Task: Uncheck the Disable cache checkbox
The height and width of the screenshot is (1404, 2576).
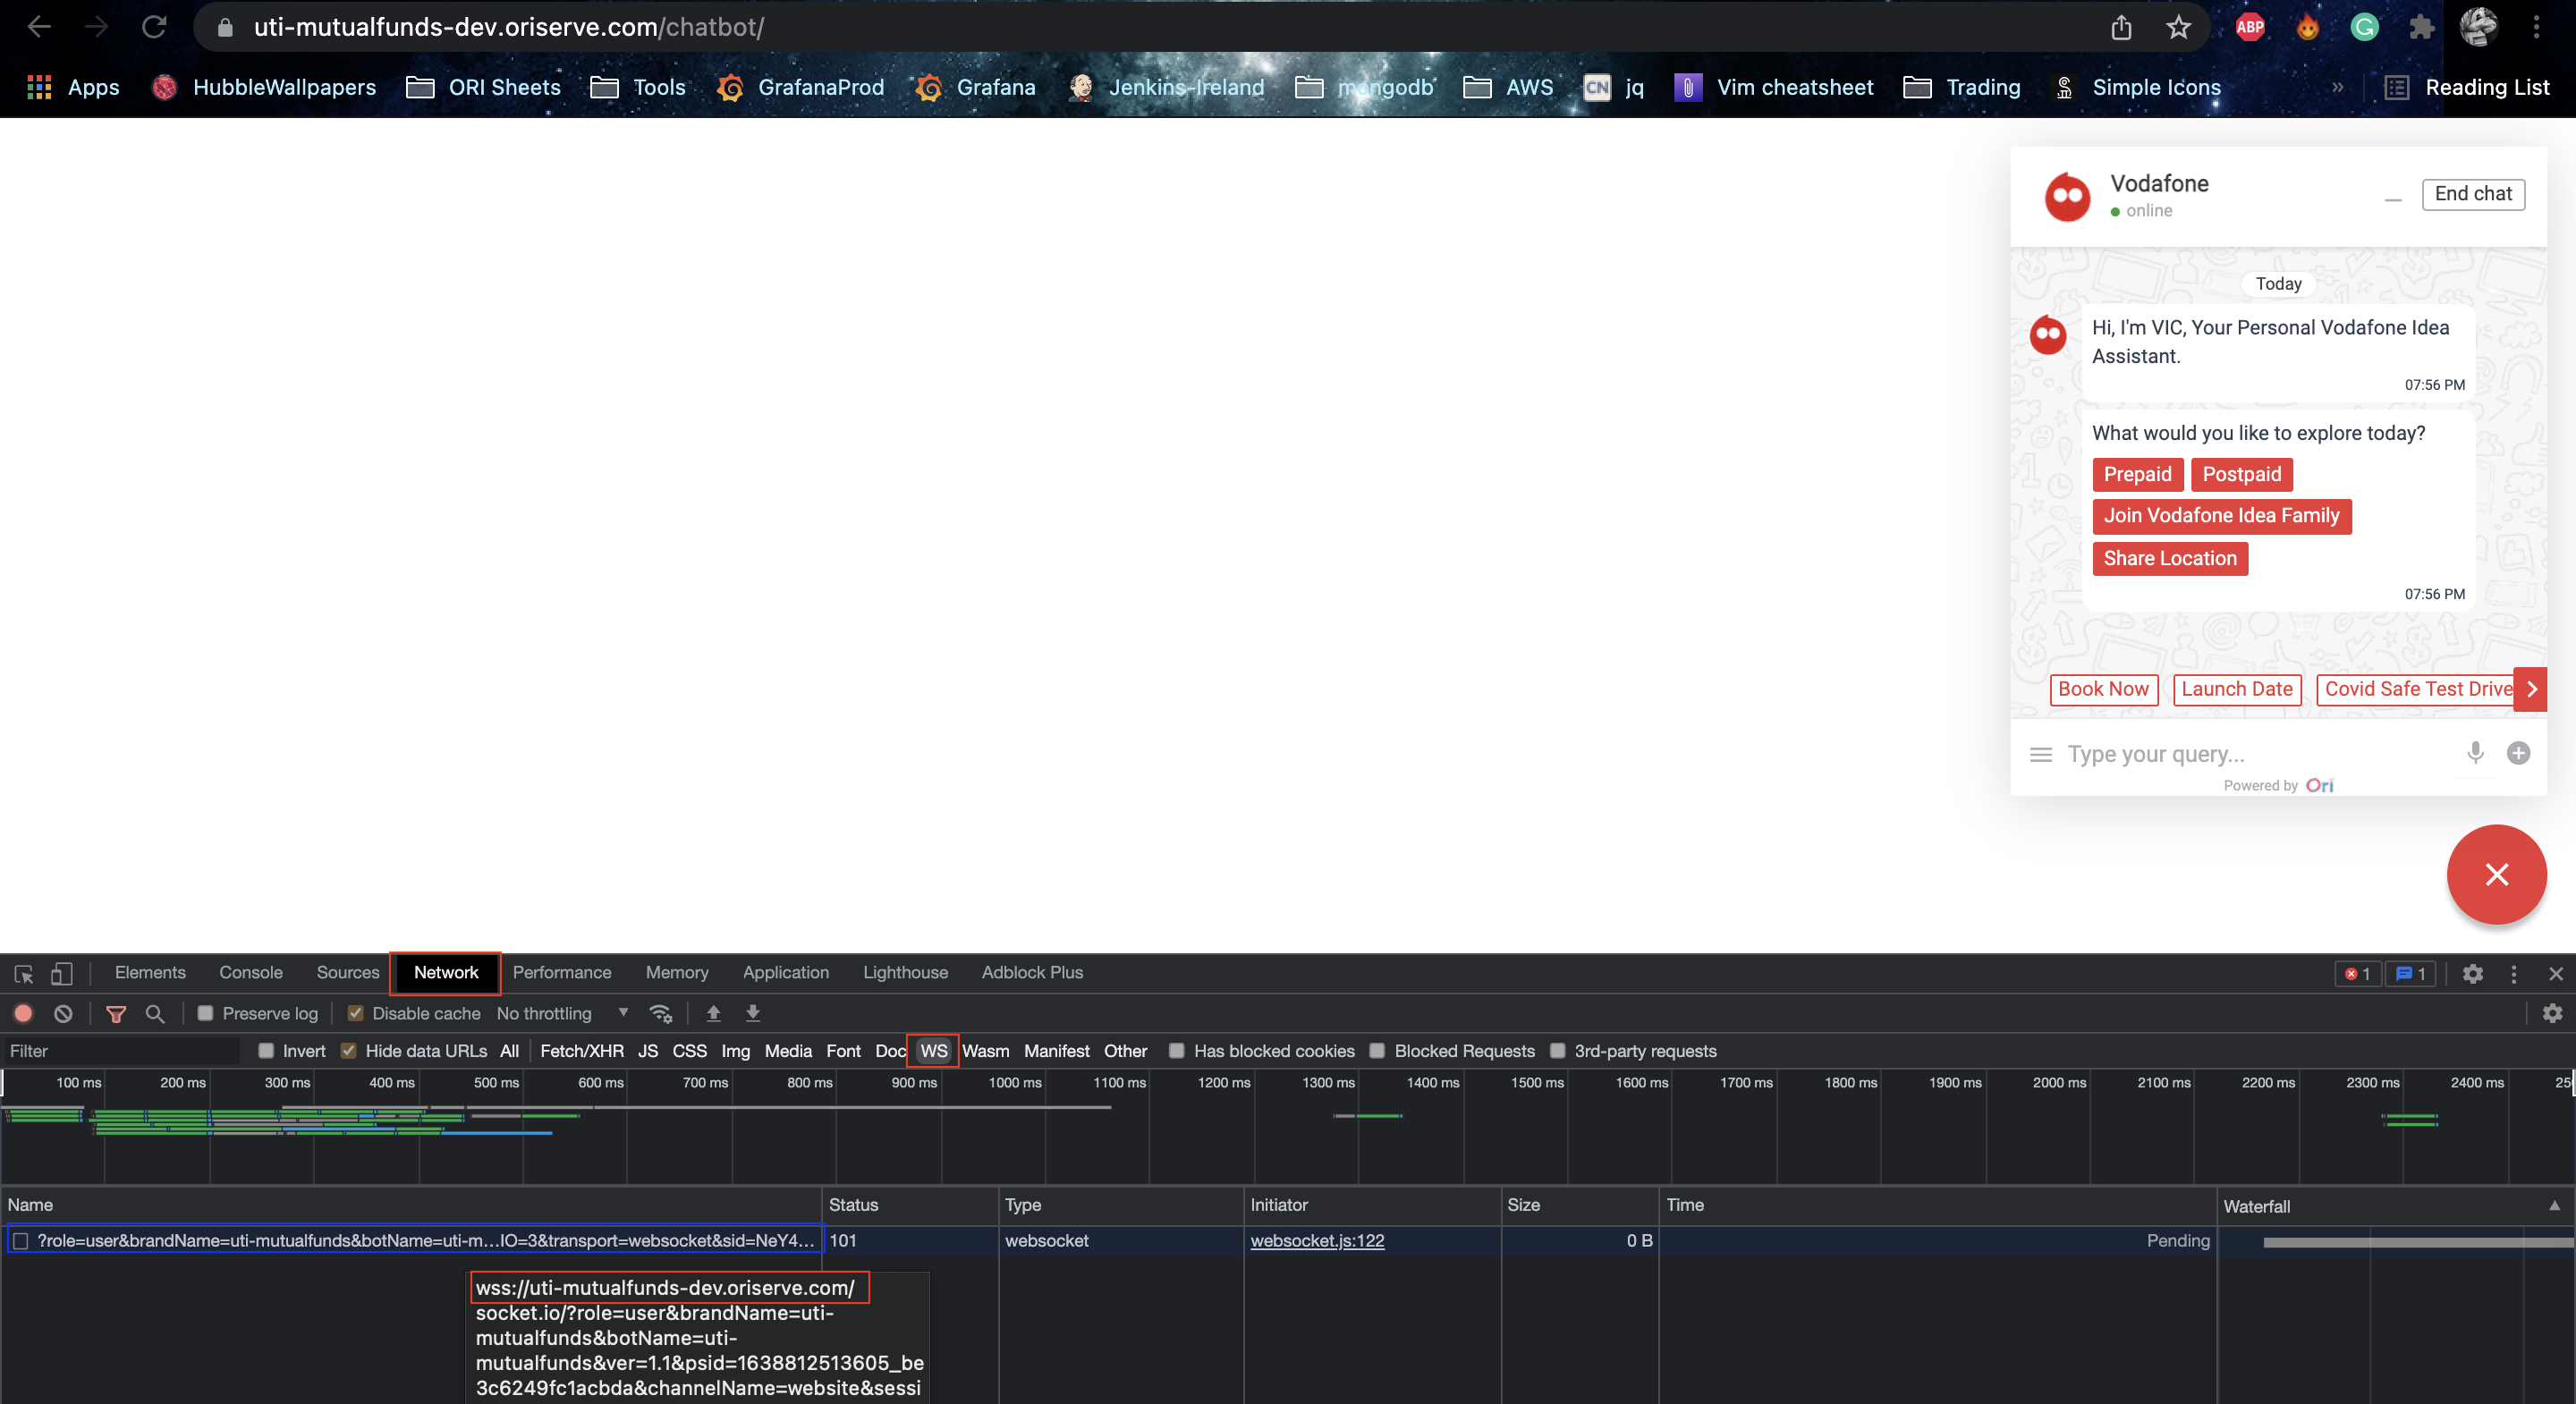Action: (355, 1013)
